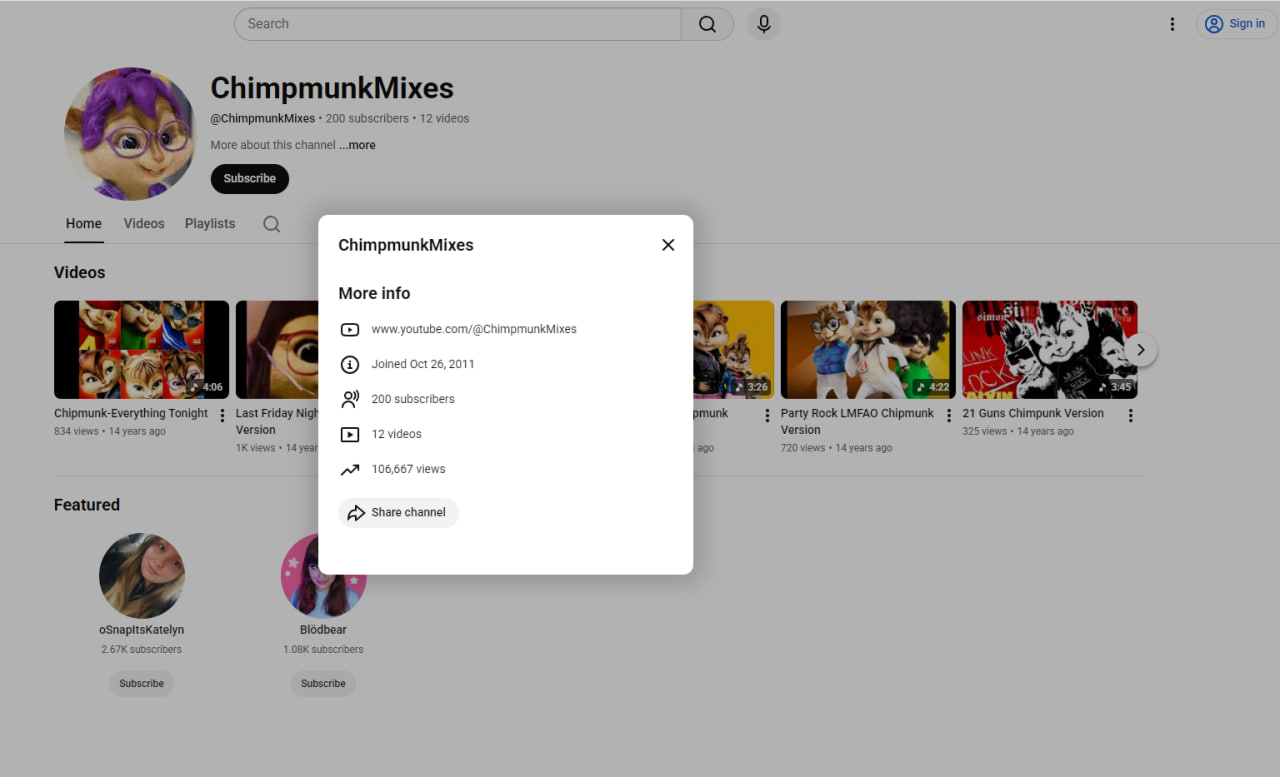Click the trending arrow views icon
1280x777 pixels.
pyautogui.click(x=349, y=469)
